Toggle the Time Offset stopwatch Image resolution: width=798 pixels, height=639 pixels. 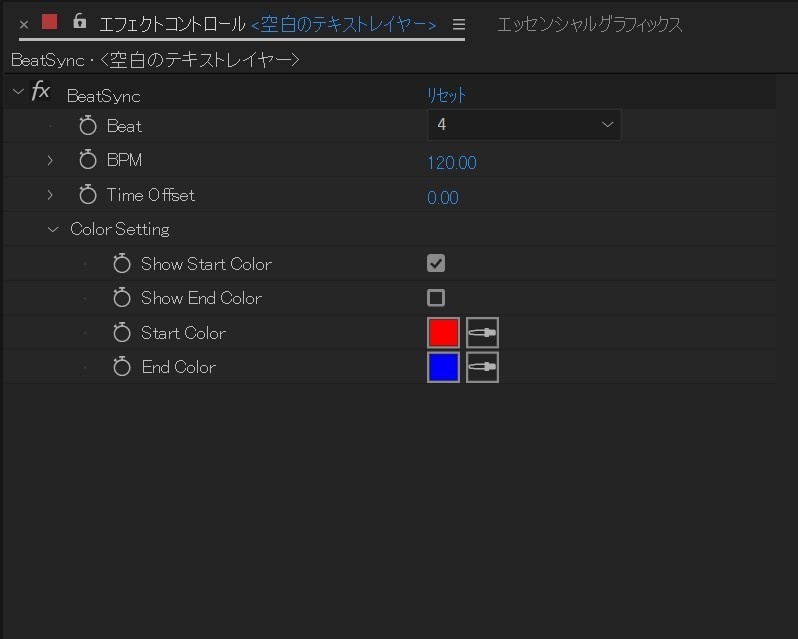pos(88,194)
